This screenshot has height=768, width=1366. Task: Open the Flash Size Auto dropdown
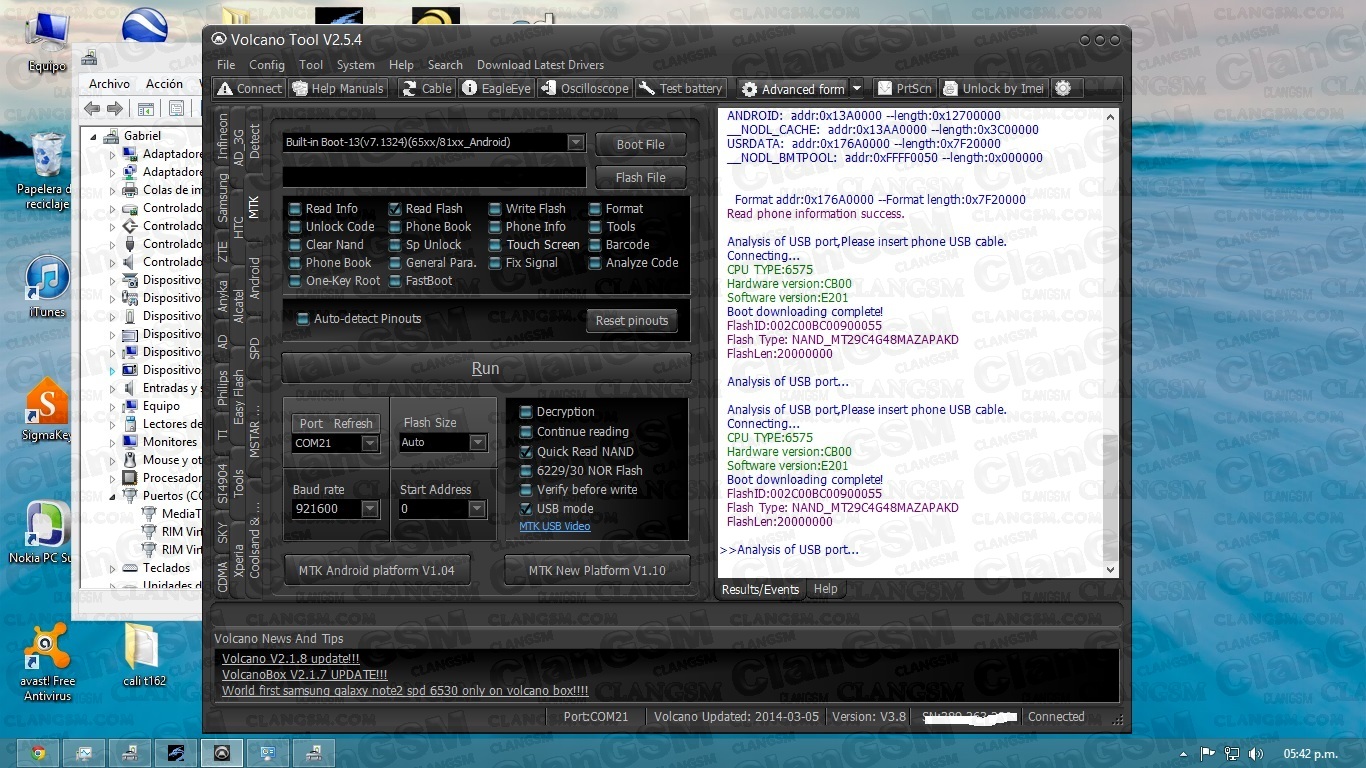point(478,443)
